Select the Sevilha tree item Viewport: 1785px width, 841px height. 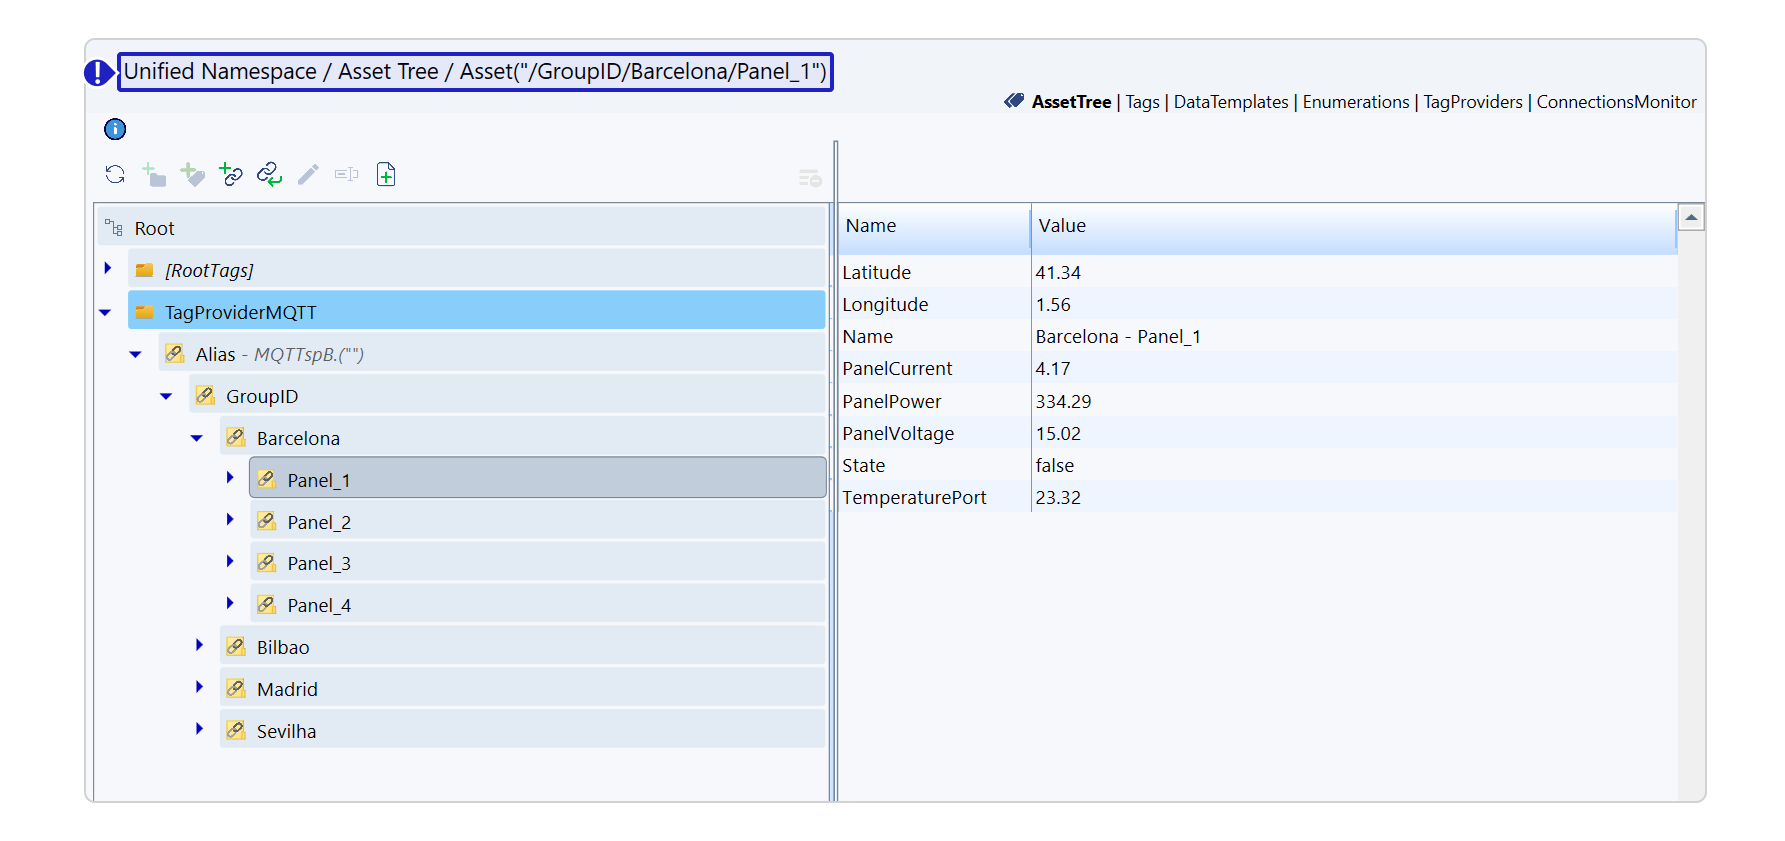pos(286,731)
